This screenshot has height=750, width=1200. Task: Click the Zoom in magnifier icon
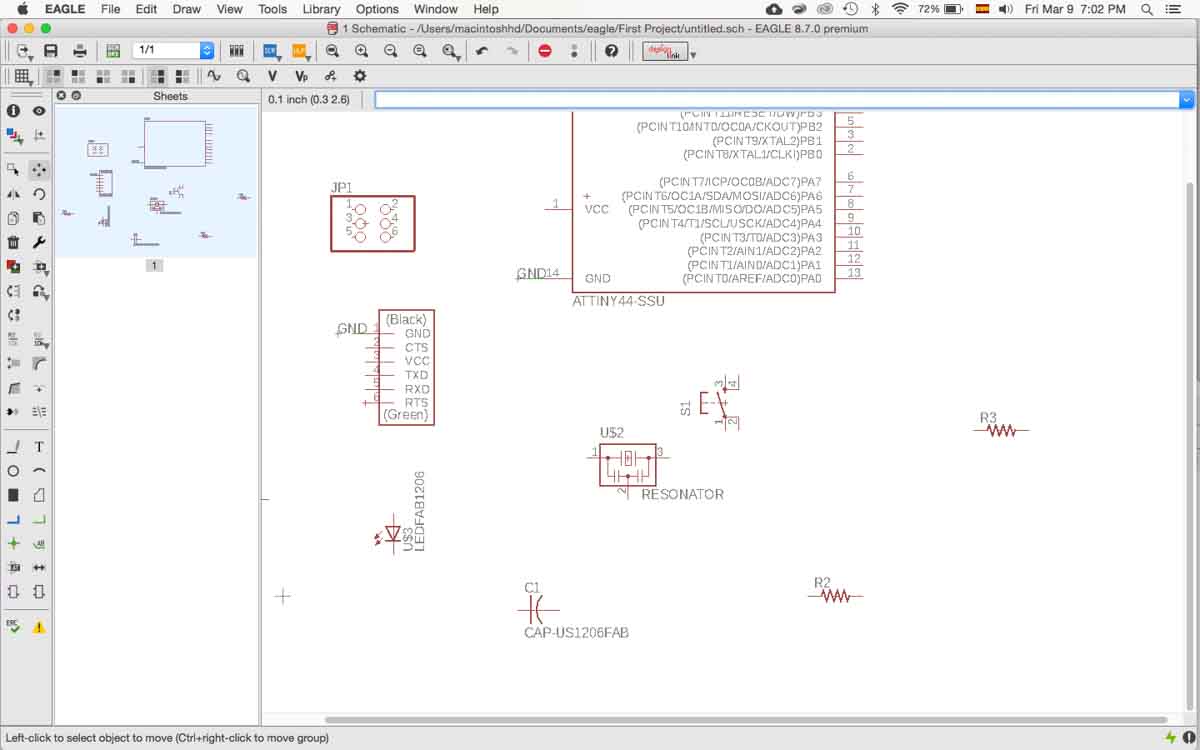pos(361,51)
